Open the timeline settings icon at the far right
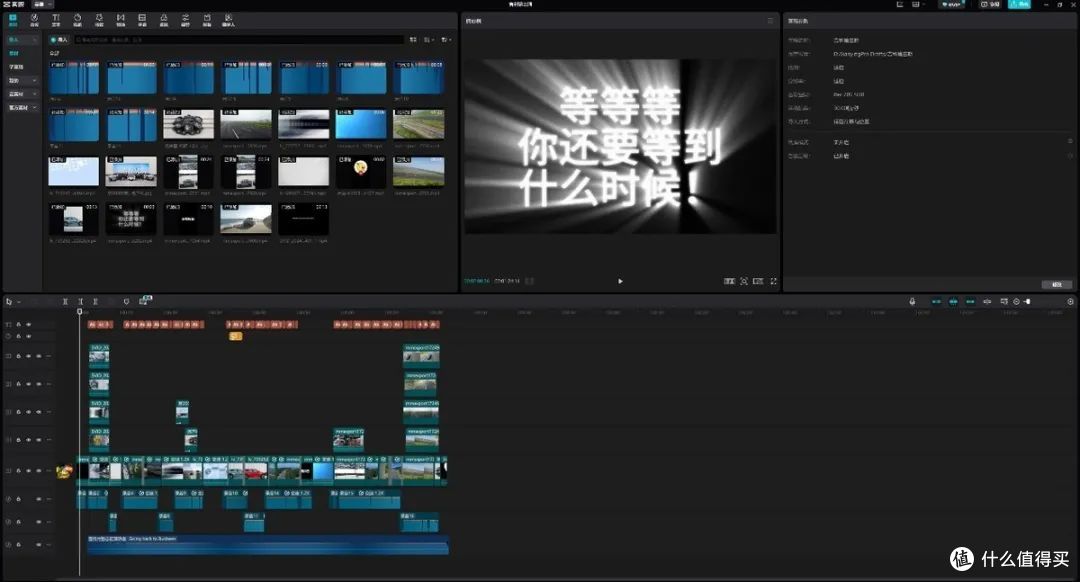1080x582 pixels. [1070, 302]
